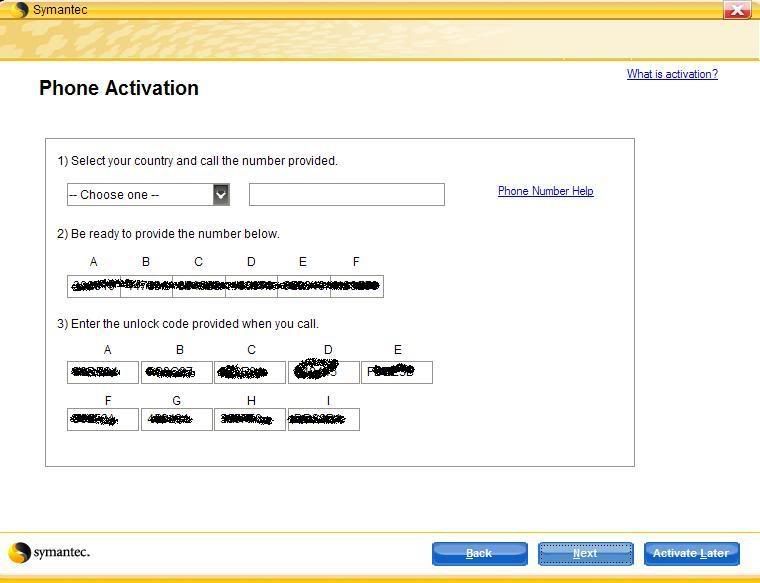Click the Activate Later button

(x=691, y=553)
